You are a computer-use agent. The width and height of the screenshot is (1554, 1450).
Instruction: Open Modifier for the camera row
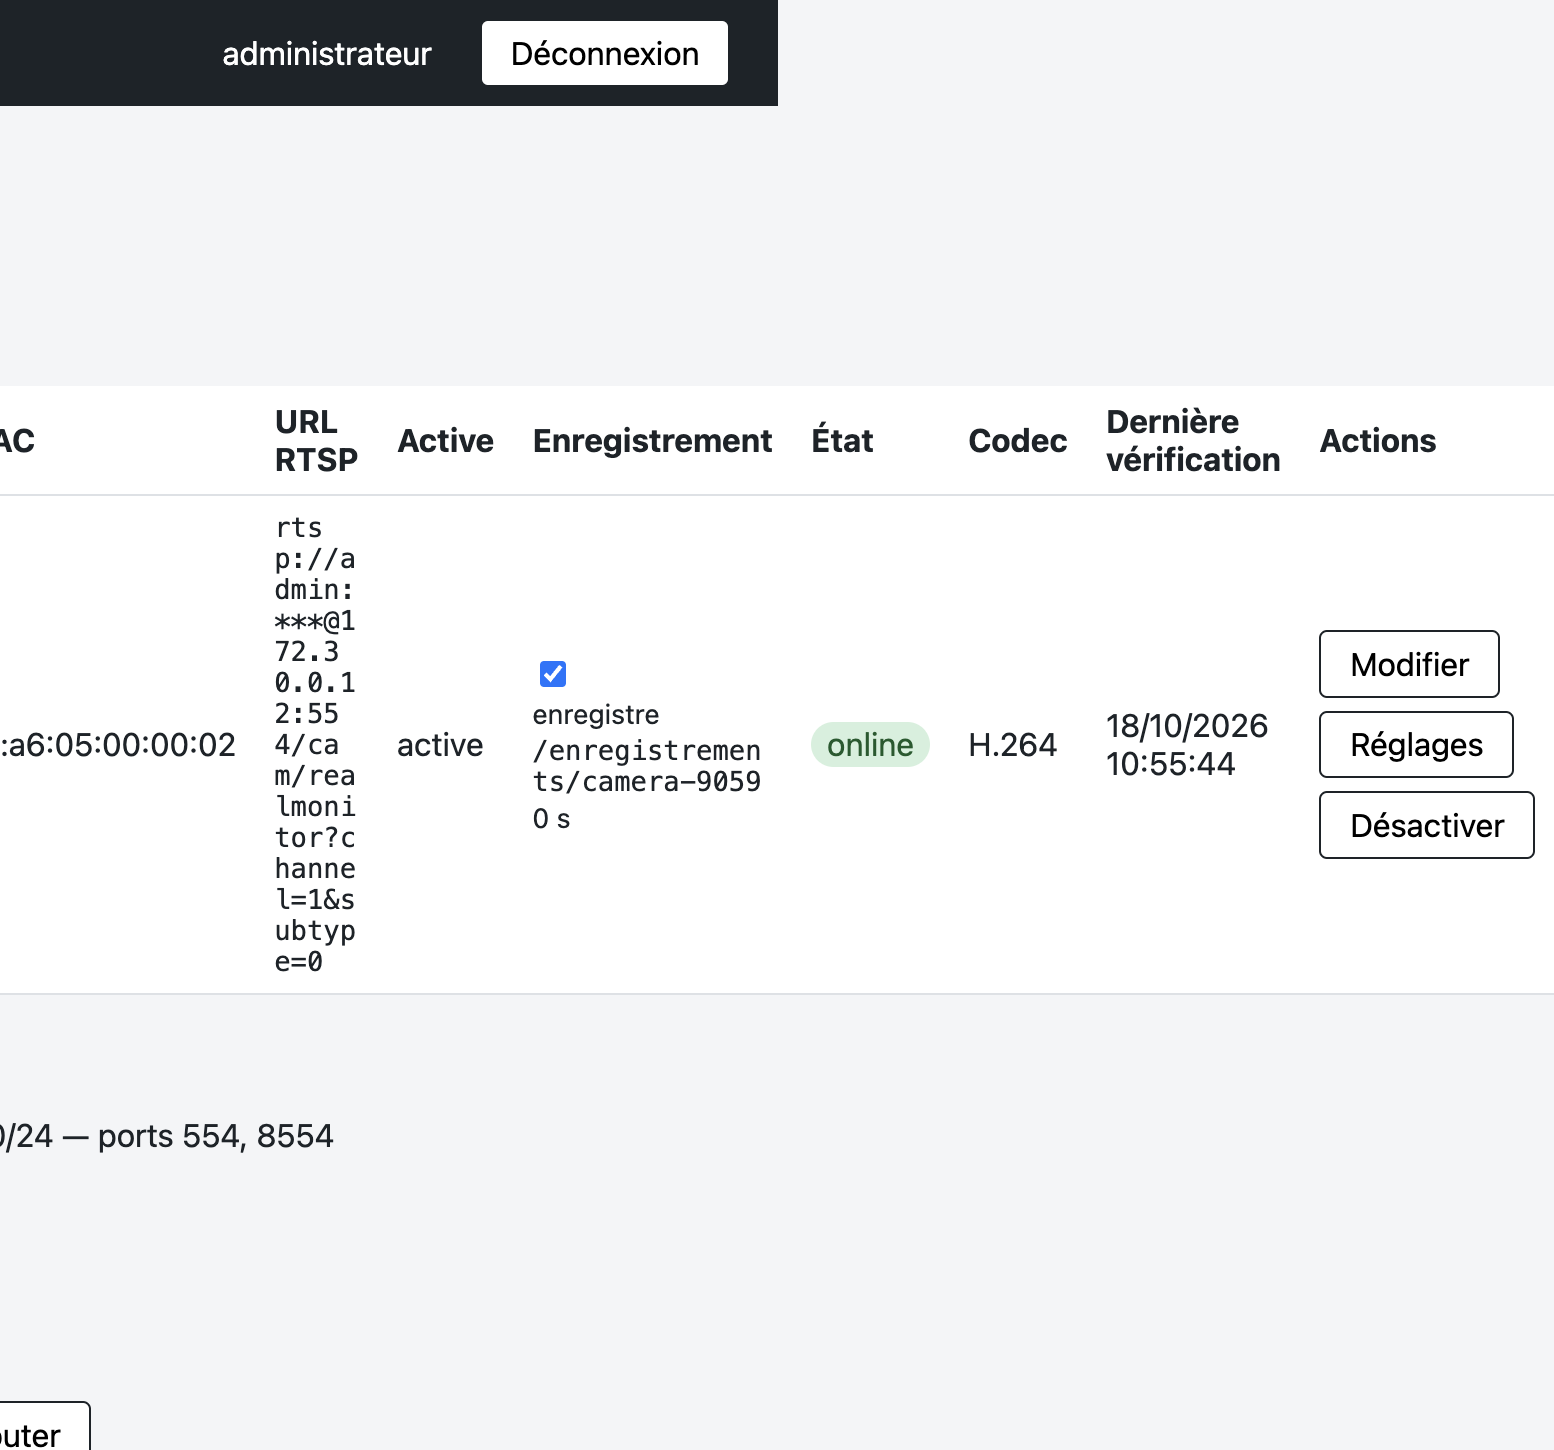click(x=1409, y=664)
